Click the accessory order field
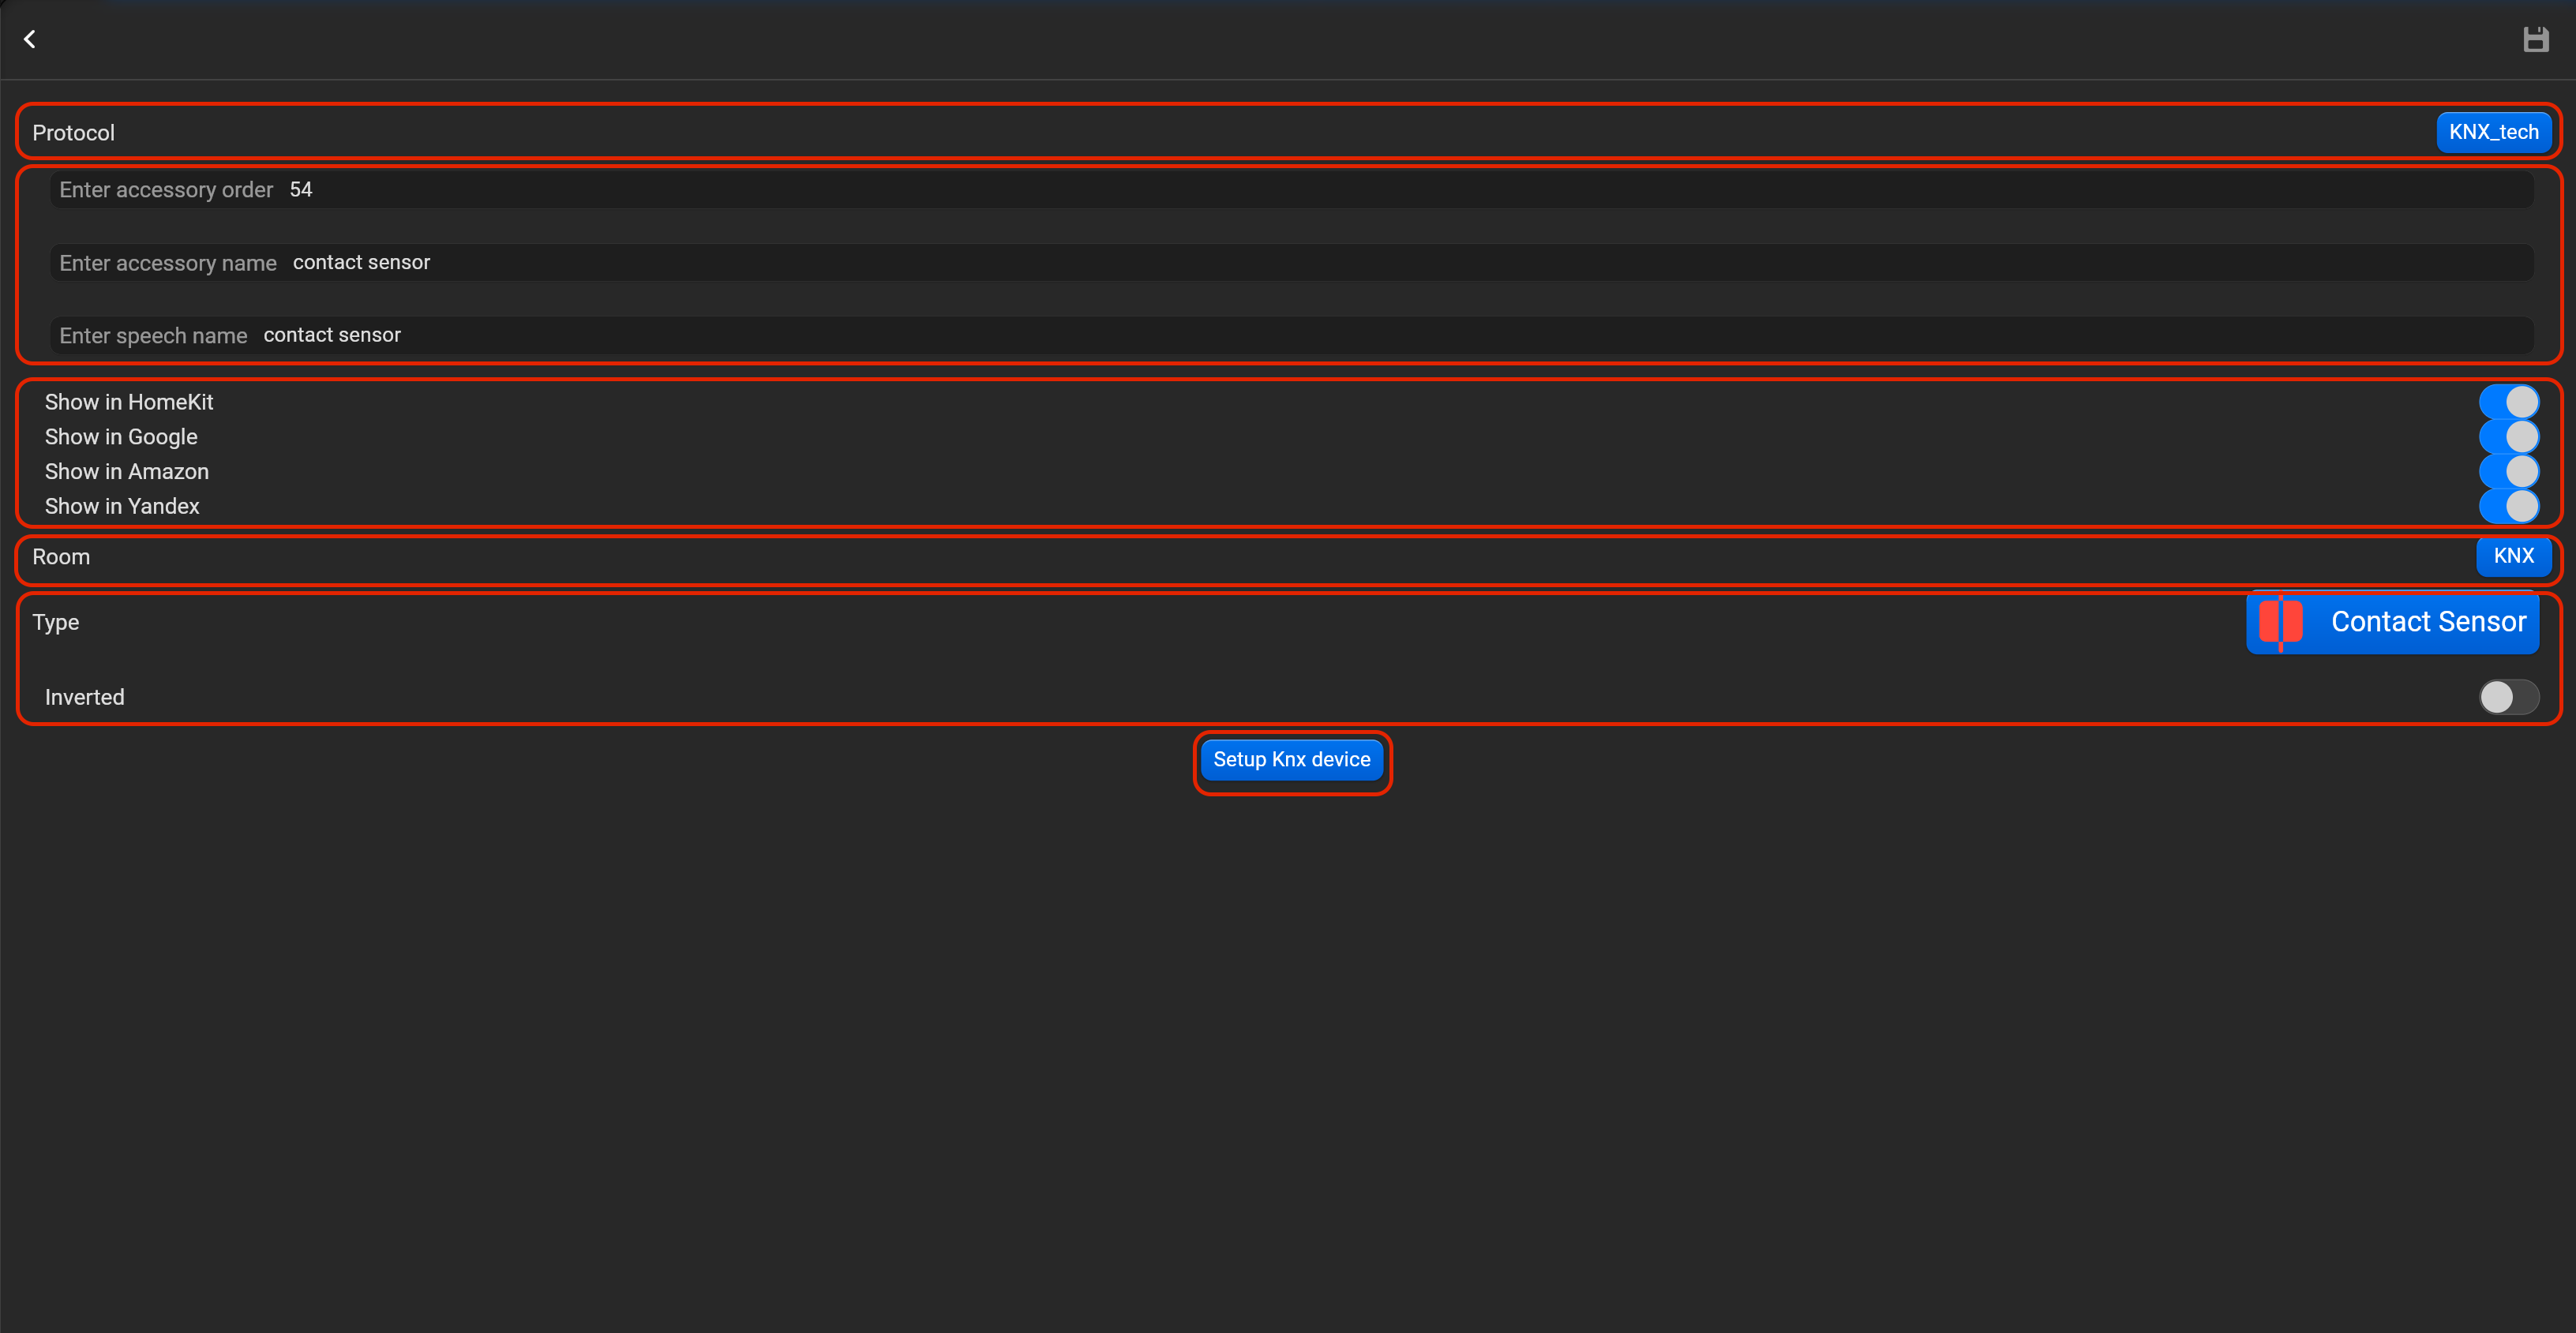This screenshot has width=2576, height=1333. (1291, 190)
